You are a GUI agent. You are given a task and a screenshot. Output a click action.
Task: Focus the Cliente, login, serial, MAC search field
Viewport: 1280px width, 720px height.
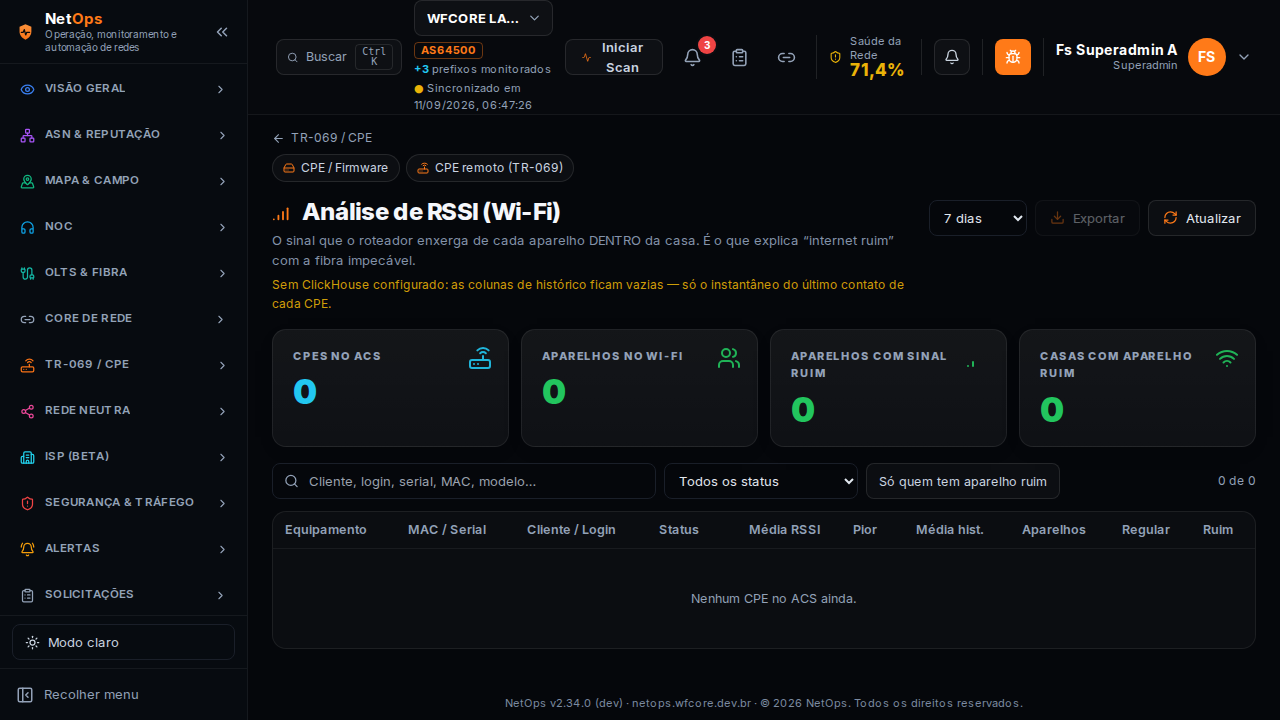click(x=464, y=481)
